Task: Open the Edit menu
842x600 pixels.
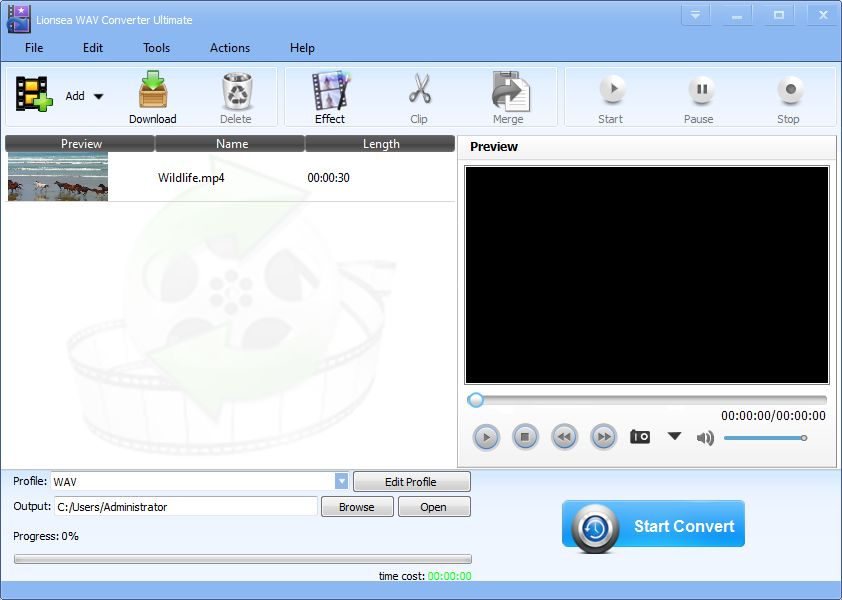Action: [x=93, y=48]
